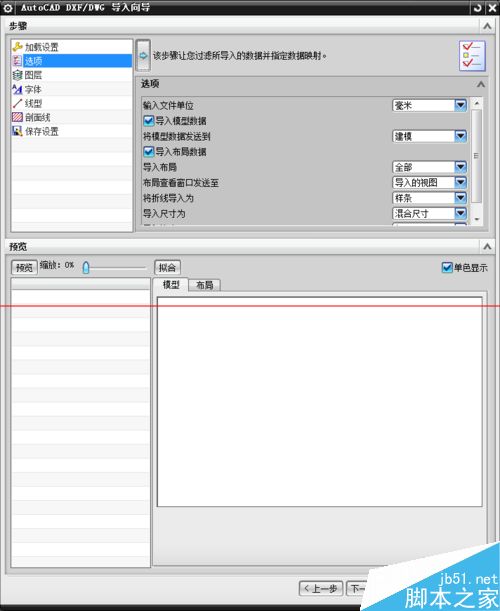Click the checklist icon beside the step description
The image size is (500, 611).
click(472, 56)
